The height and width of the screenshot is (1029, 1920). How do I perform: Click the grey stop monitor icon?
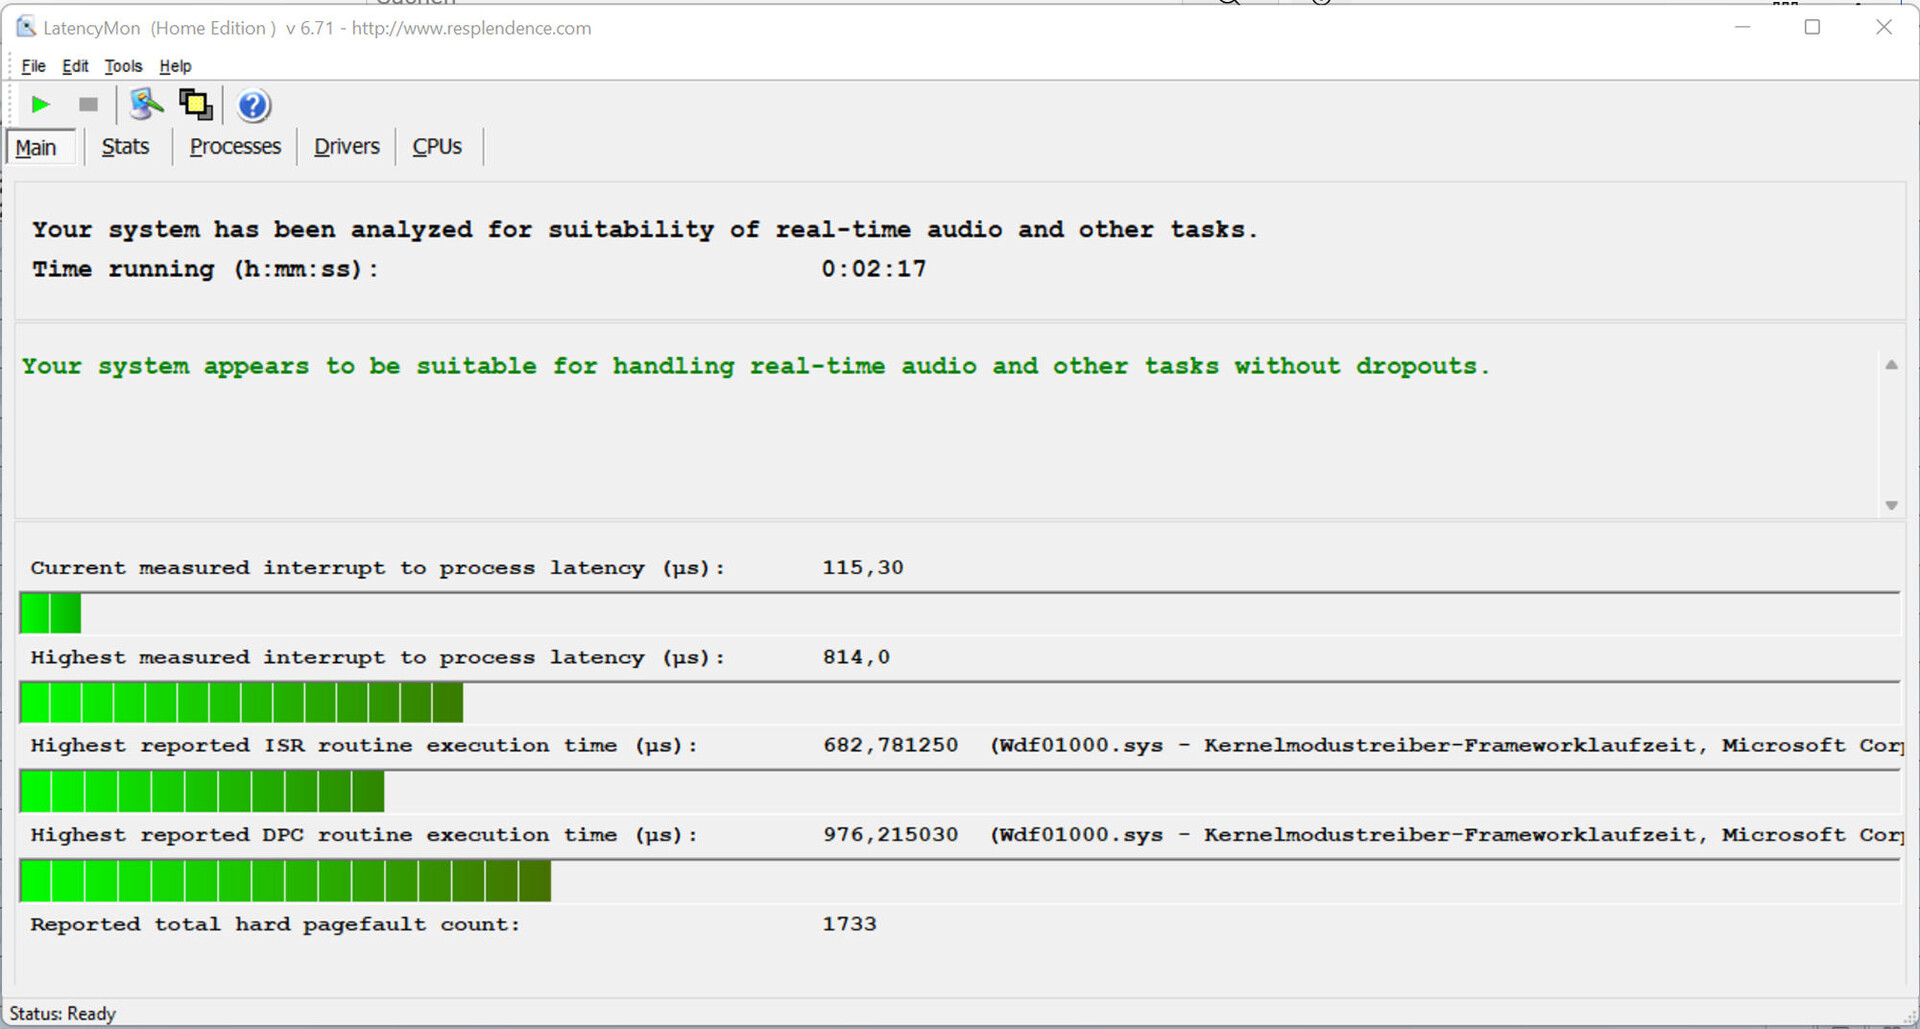88,104
